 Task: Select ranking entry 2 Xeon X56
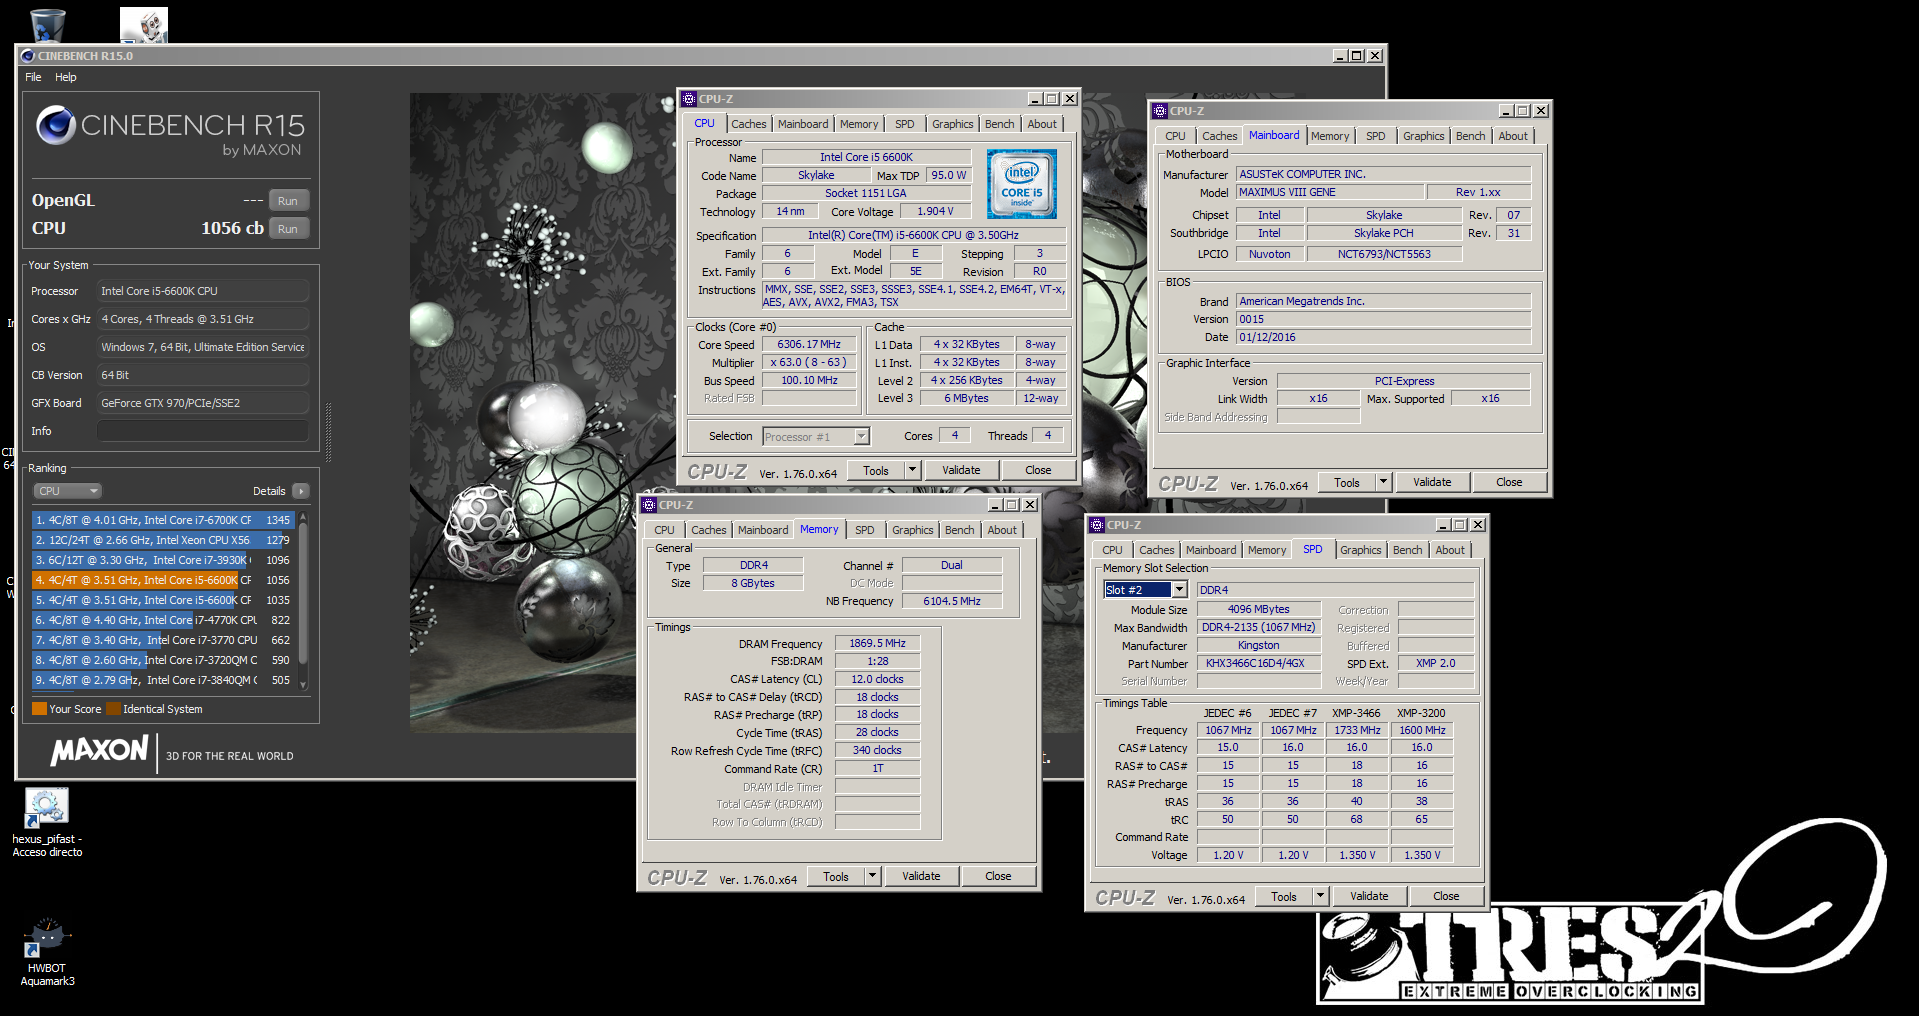click(x=163, y=540)
